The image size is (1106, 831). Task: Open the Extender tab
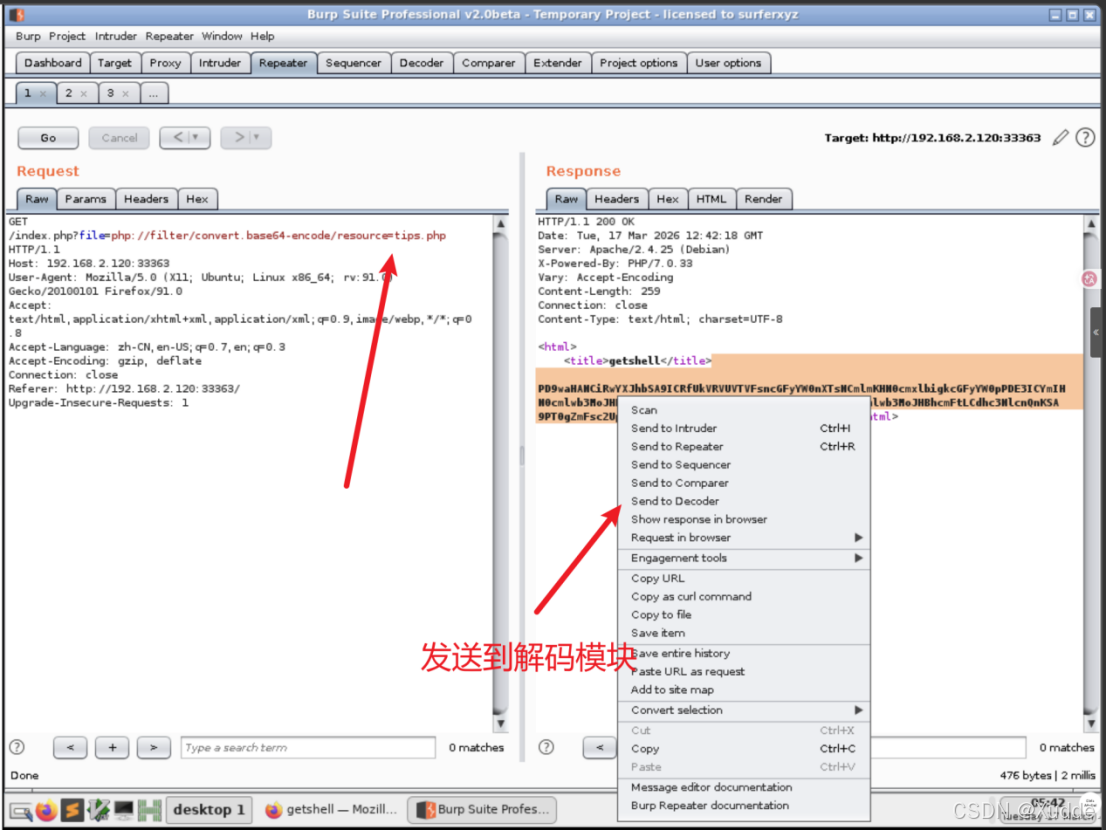pyautogui.click(x=557, y=63)
